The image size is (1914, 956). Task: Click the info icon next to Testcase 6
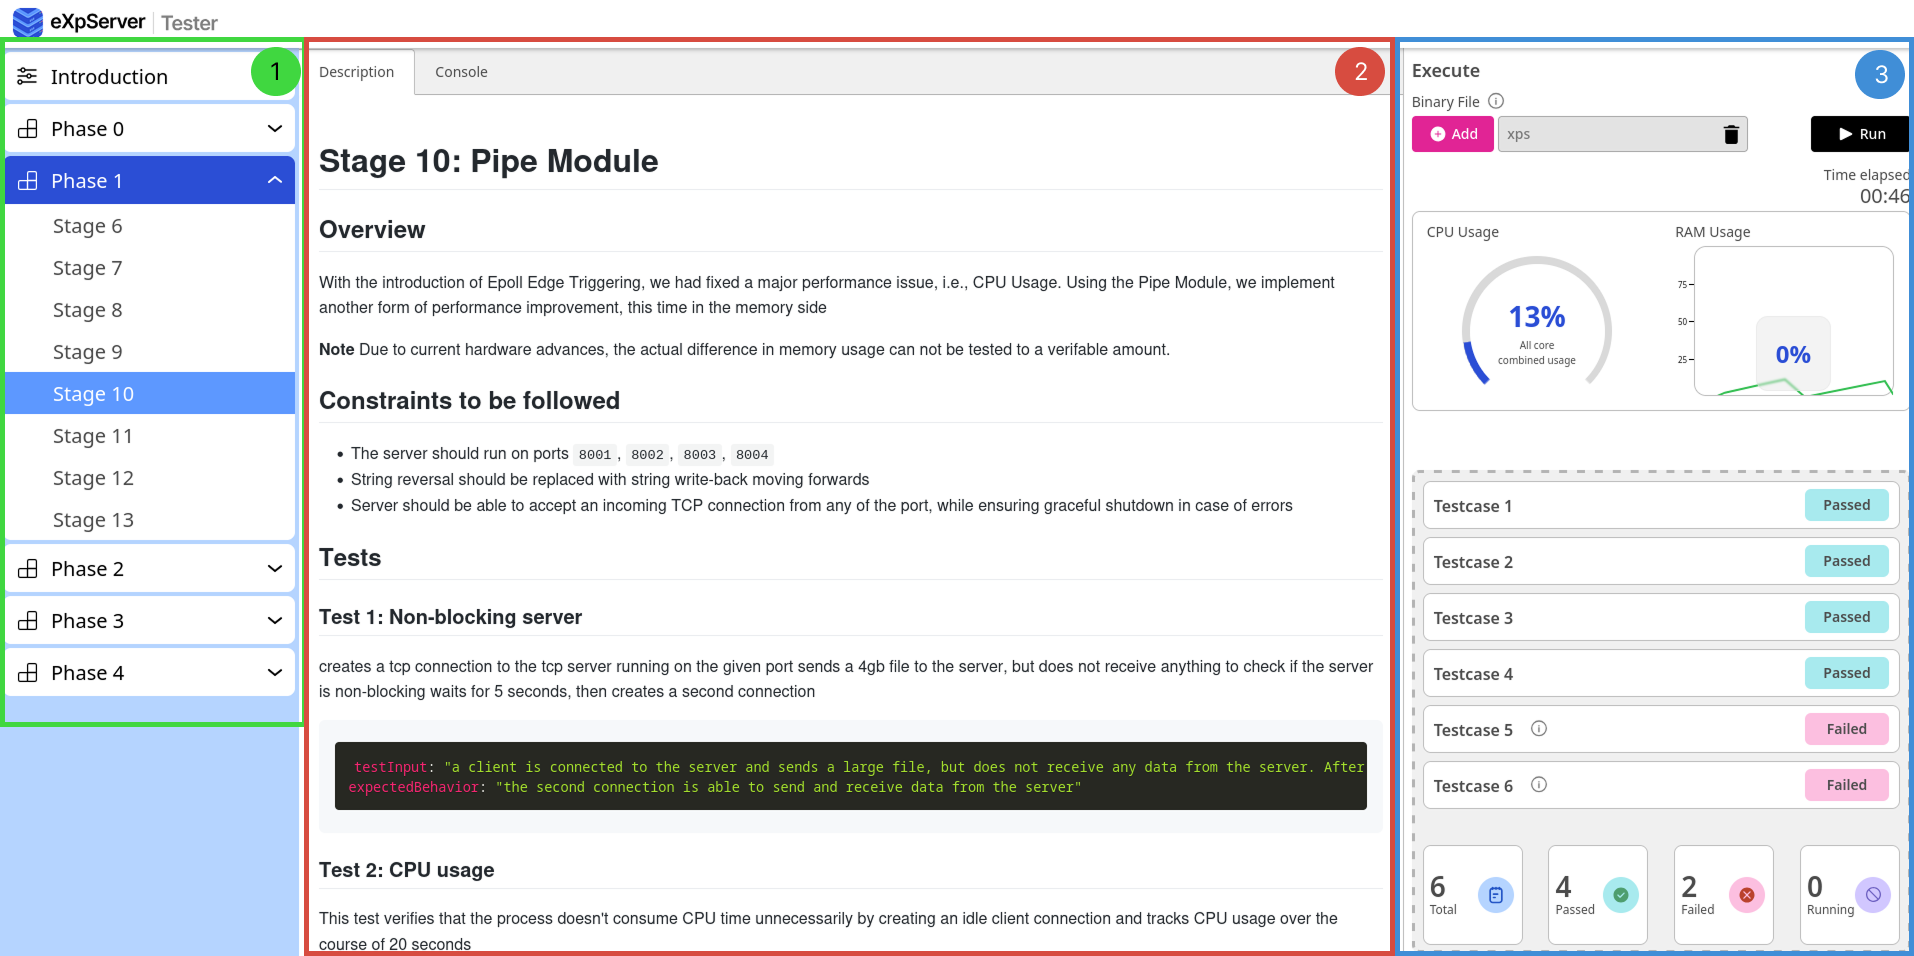(x=1539, y=785)
